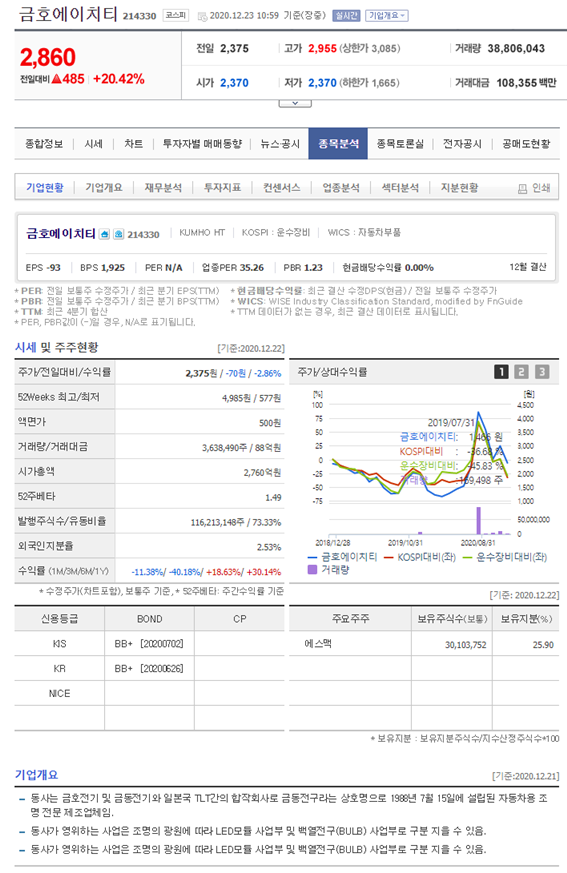Click the 인쇄 print link

point(541,188)
